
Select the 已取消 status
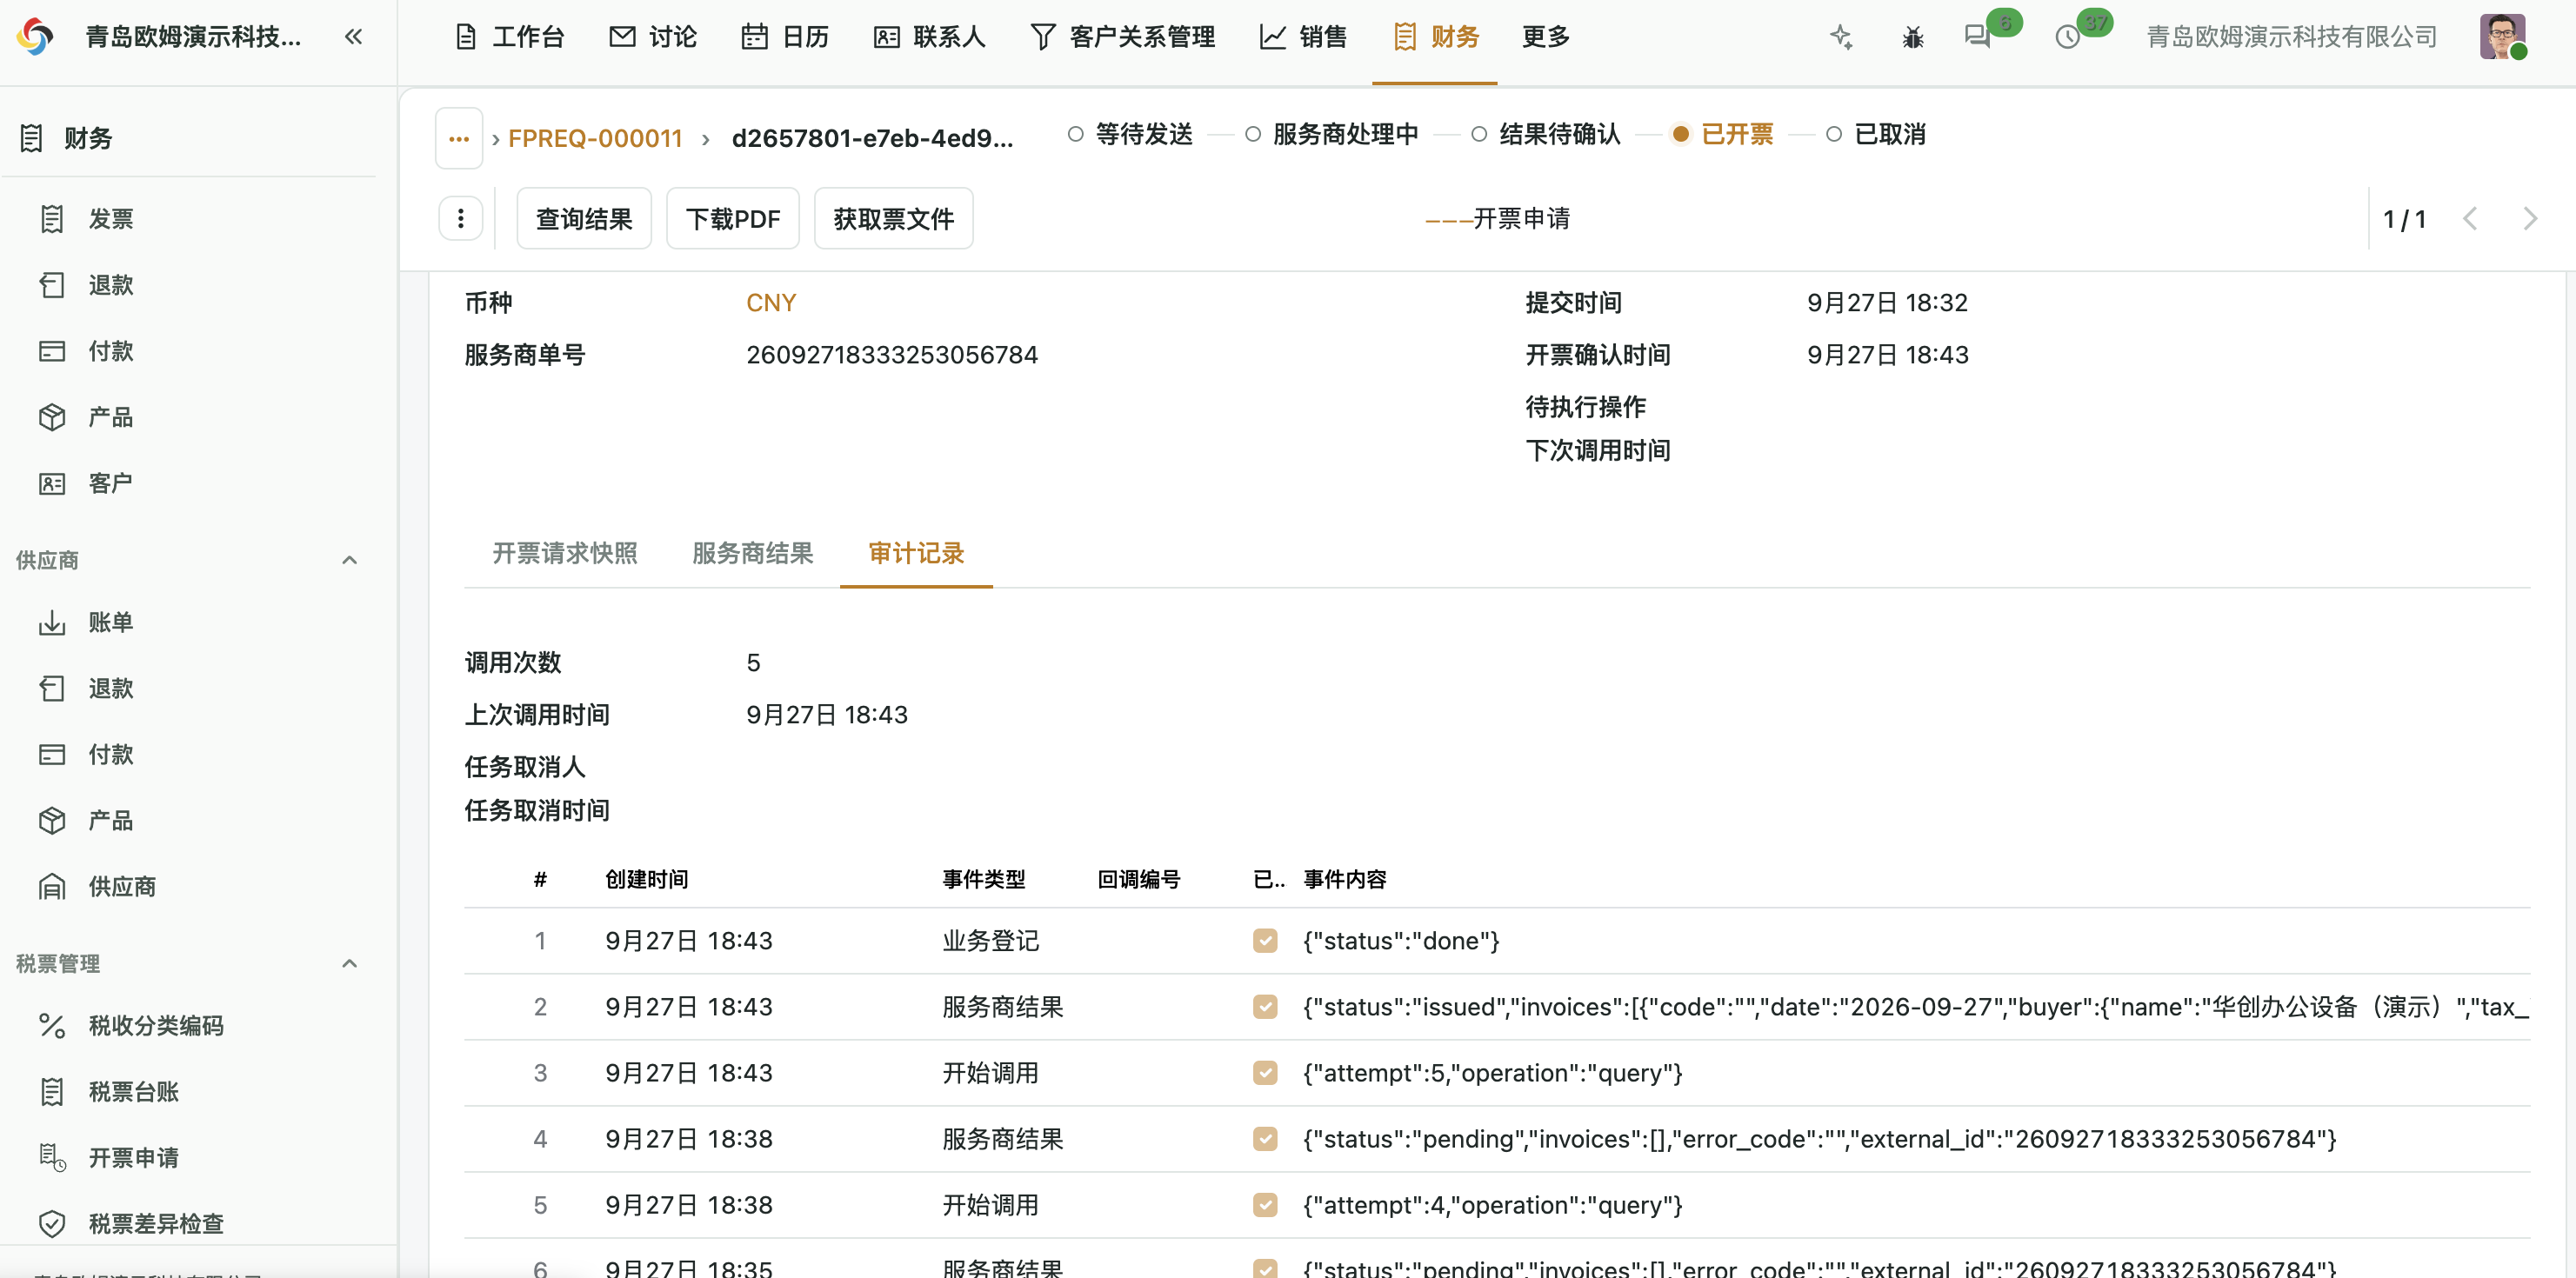point(1876,134)
